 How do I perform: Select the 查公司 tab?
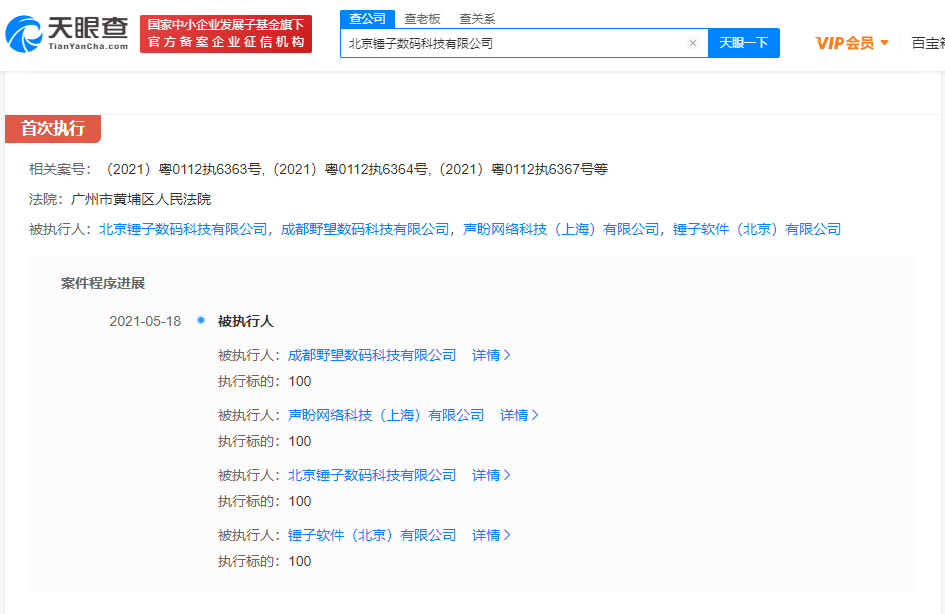pos(367,19)
